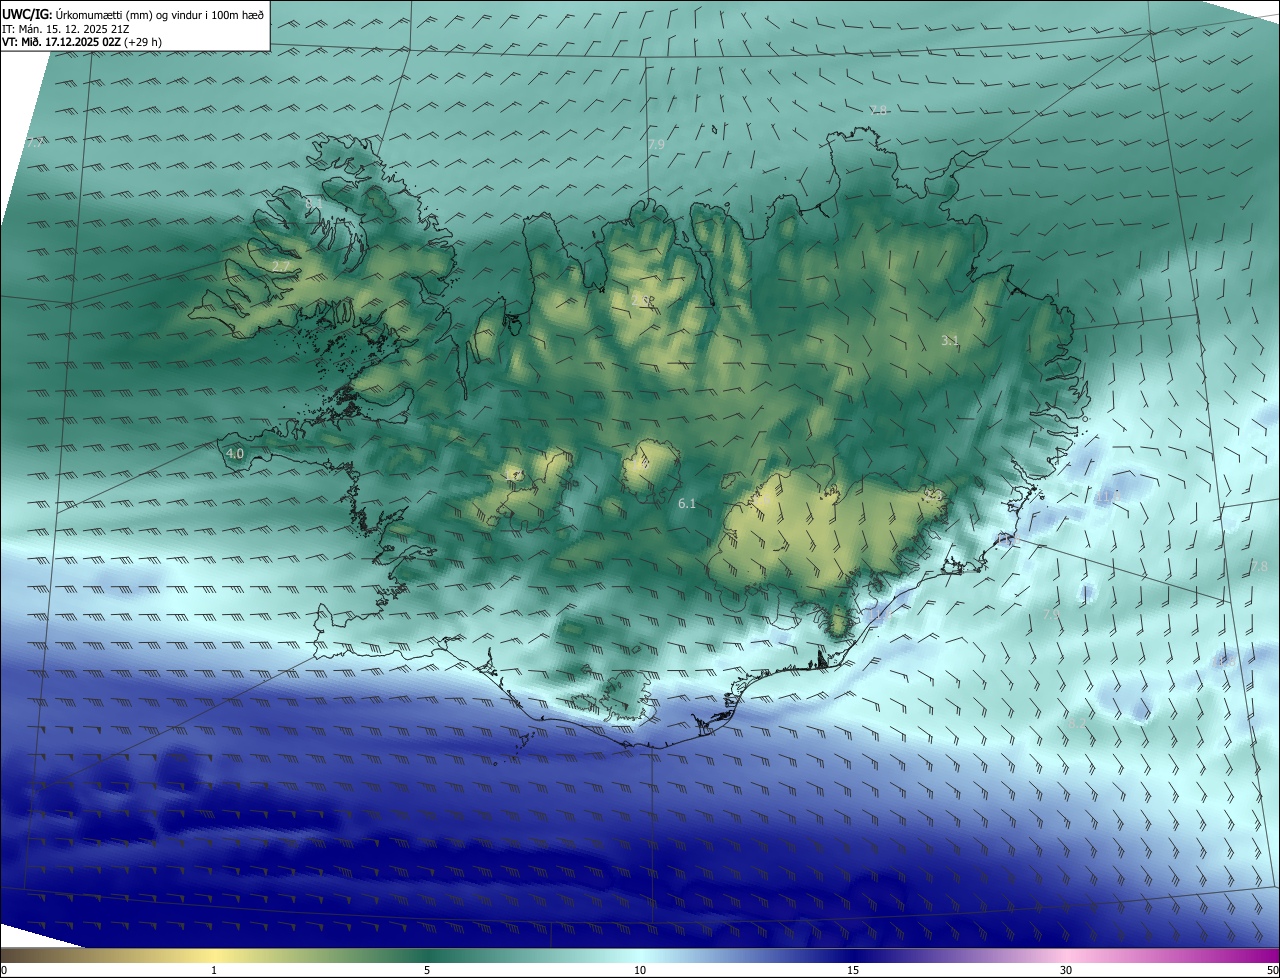Click the 10 tick on the color scale

pos(640,970)
